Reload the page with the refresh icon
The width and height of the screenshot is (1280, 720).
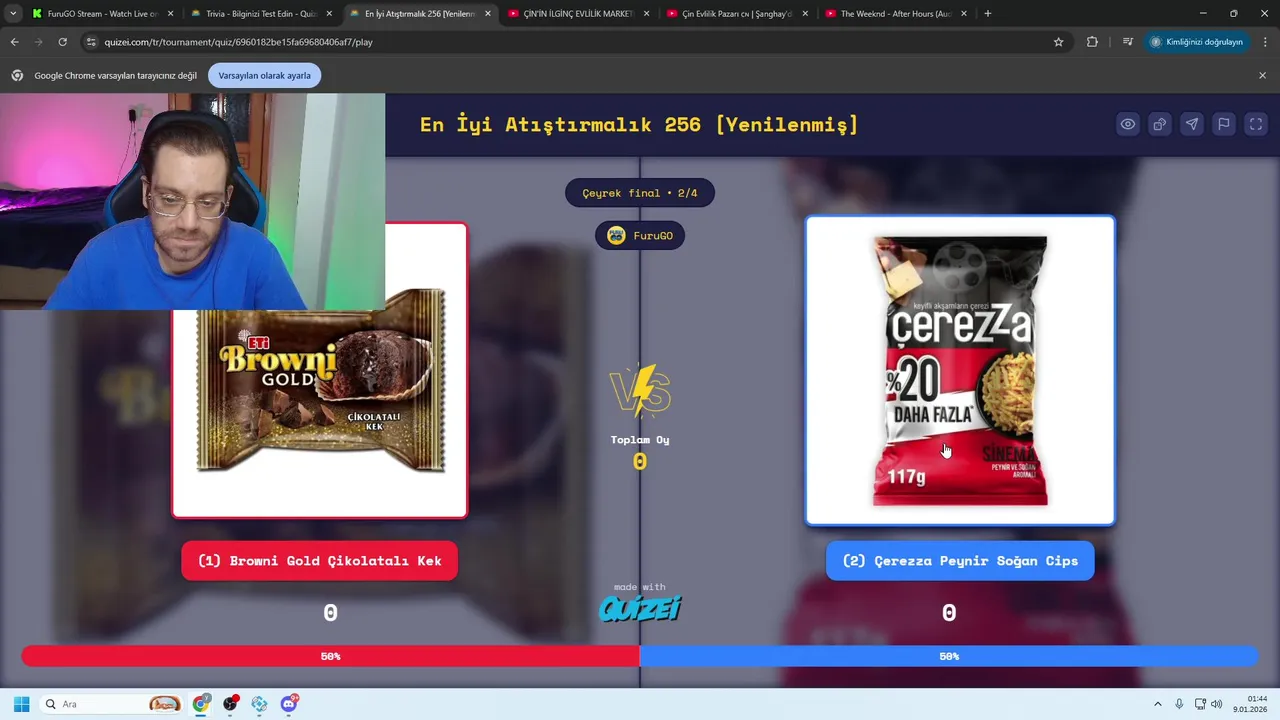(x=62, y=42)
